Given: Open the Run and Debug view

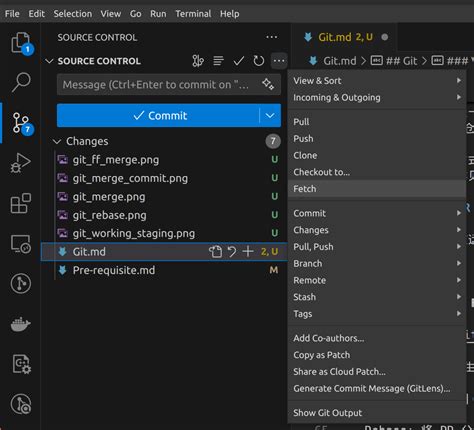Looking at the screenshot, I should (21, 163).
